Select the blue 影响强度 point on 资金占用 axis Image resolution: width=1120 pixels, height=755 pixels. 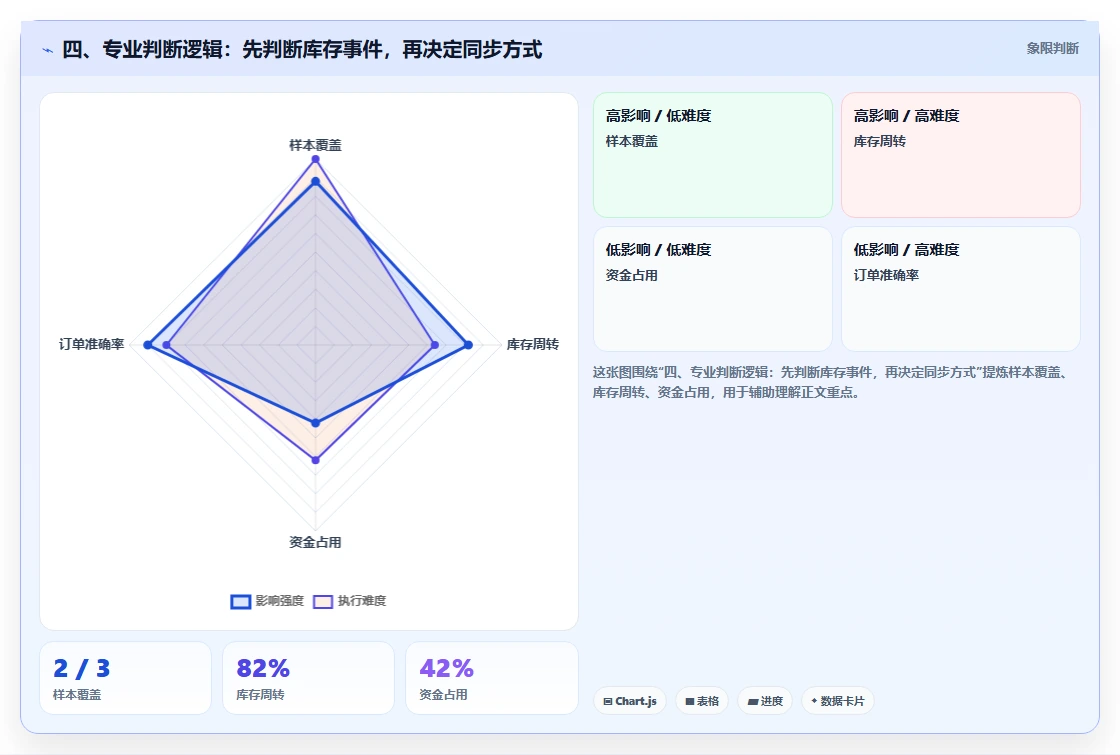click(x=315, y=423)
